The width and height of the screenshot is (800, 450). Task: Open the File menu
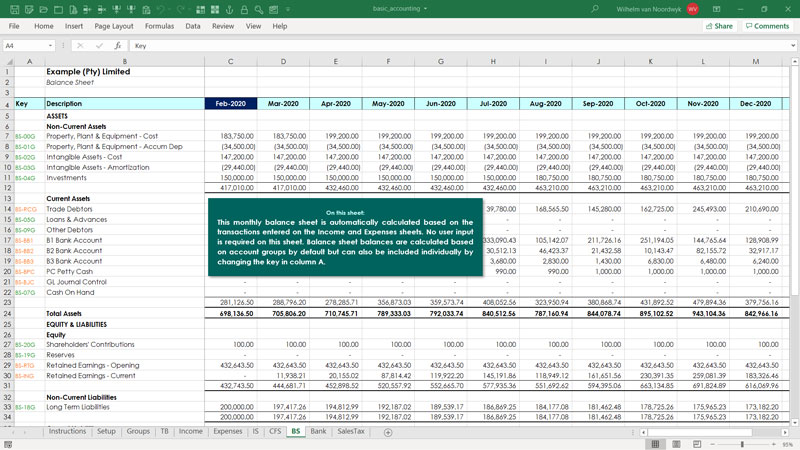tap(14, 26)
